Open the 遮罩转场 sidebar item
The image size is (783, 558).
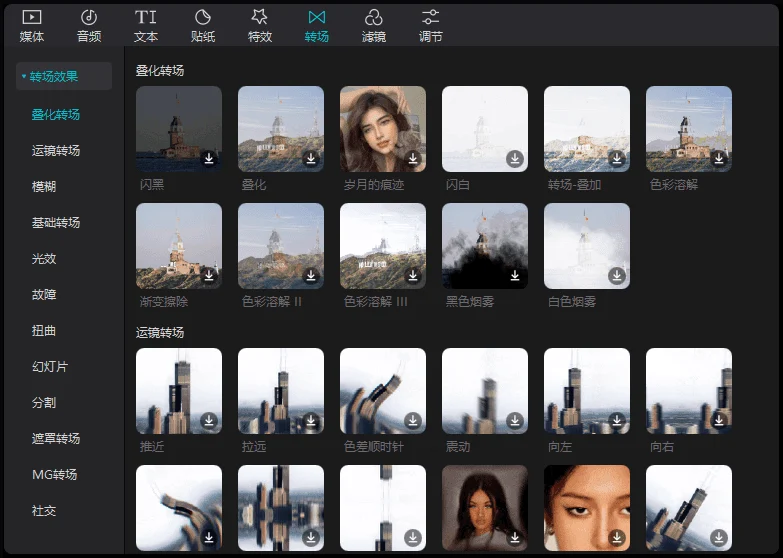click(56, 439)
